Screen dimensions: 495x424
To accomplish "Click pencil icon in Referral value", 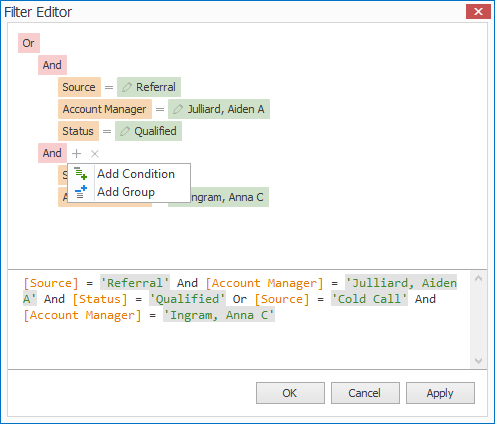I will [x=127, y=87].
